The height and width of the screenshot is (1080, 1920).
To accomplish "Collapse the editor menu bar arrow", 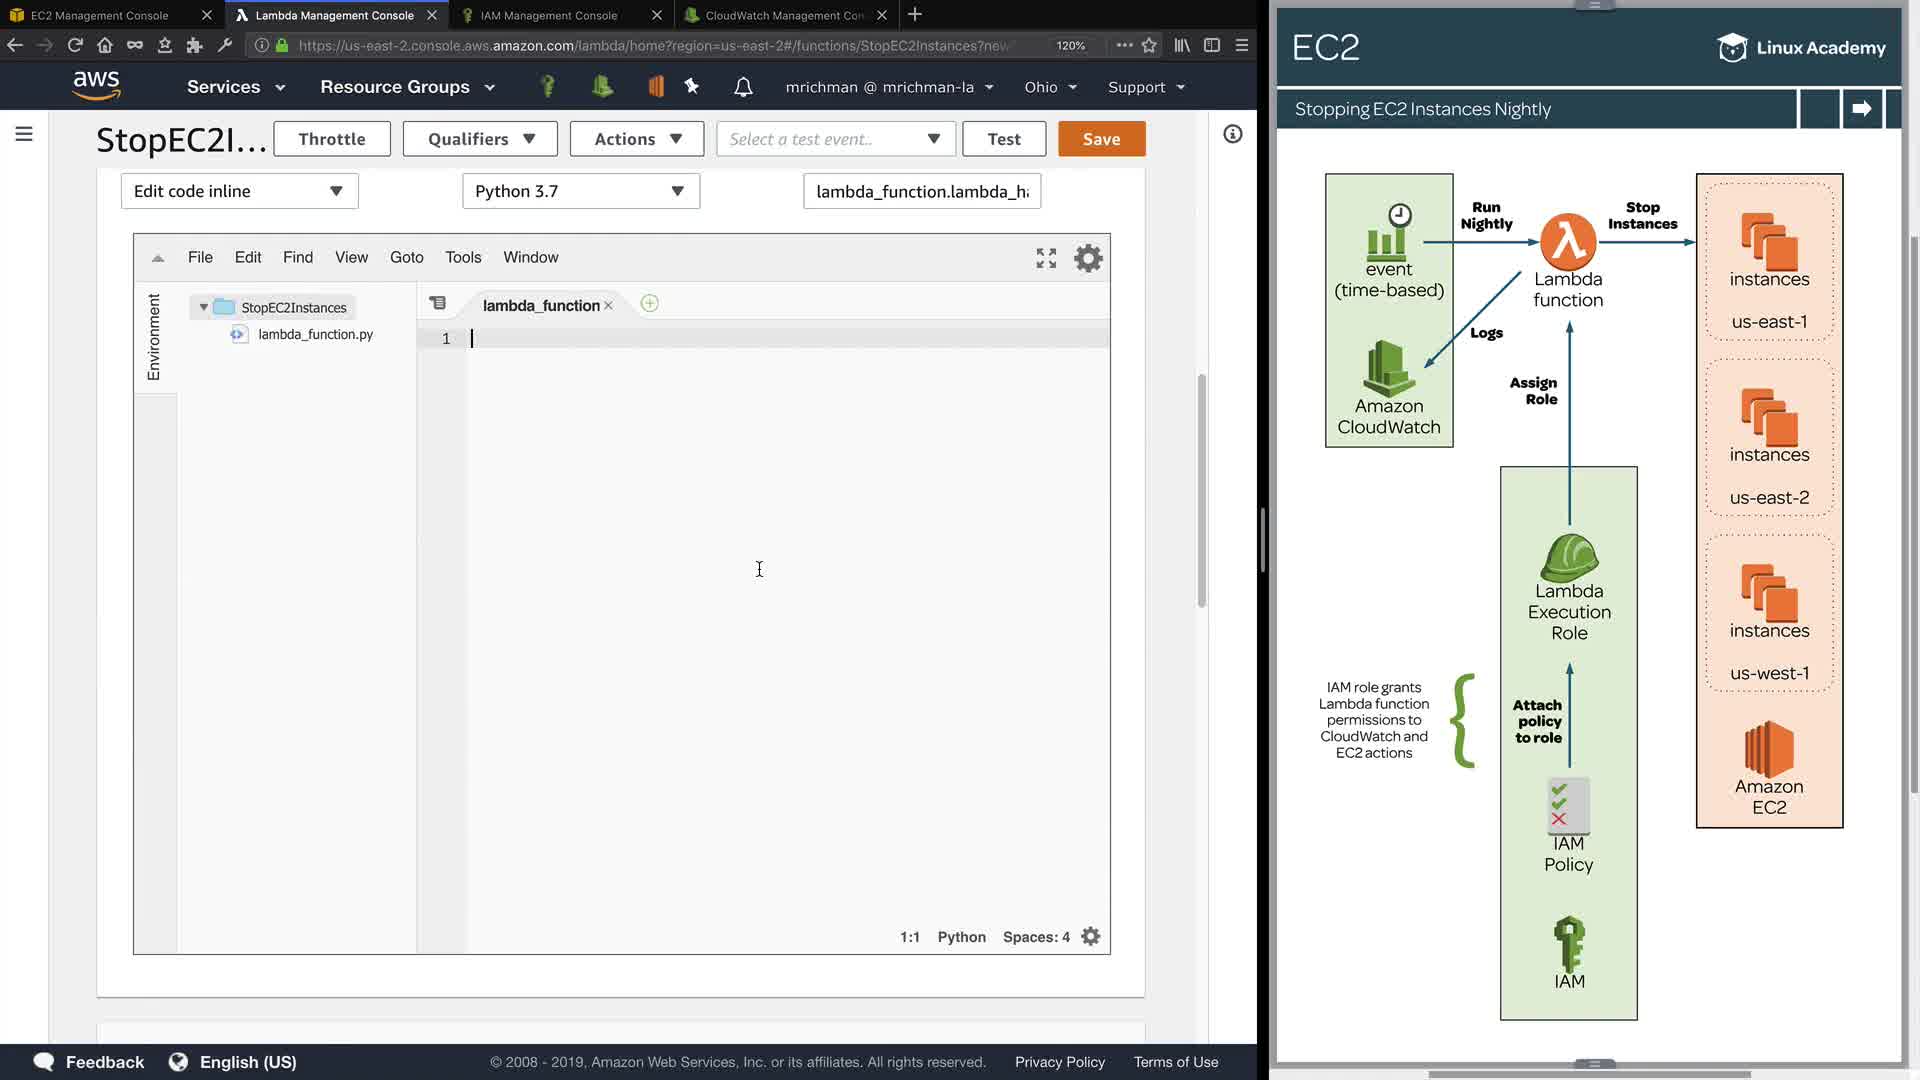I will [x=158, y=258].
